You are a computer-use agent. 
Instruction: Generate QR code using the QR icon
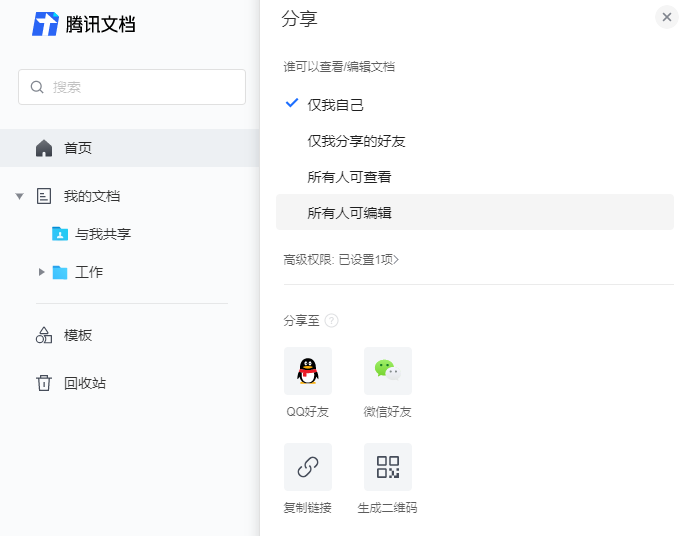387,467
